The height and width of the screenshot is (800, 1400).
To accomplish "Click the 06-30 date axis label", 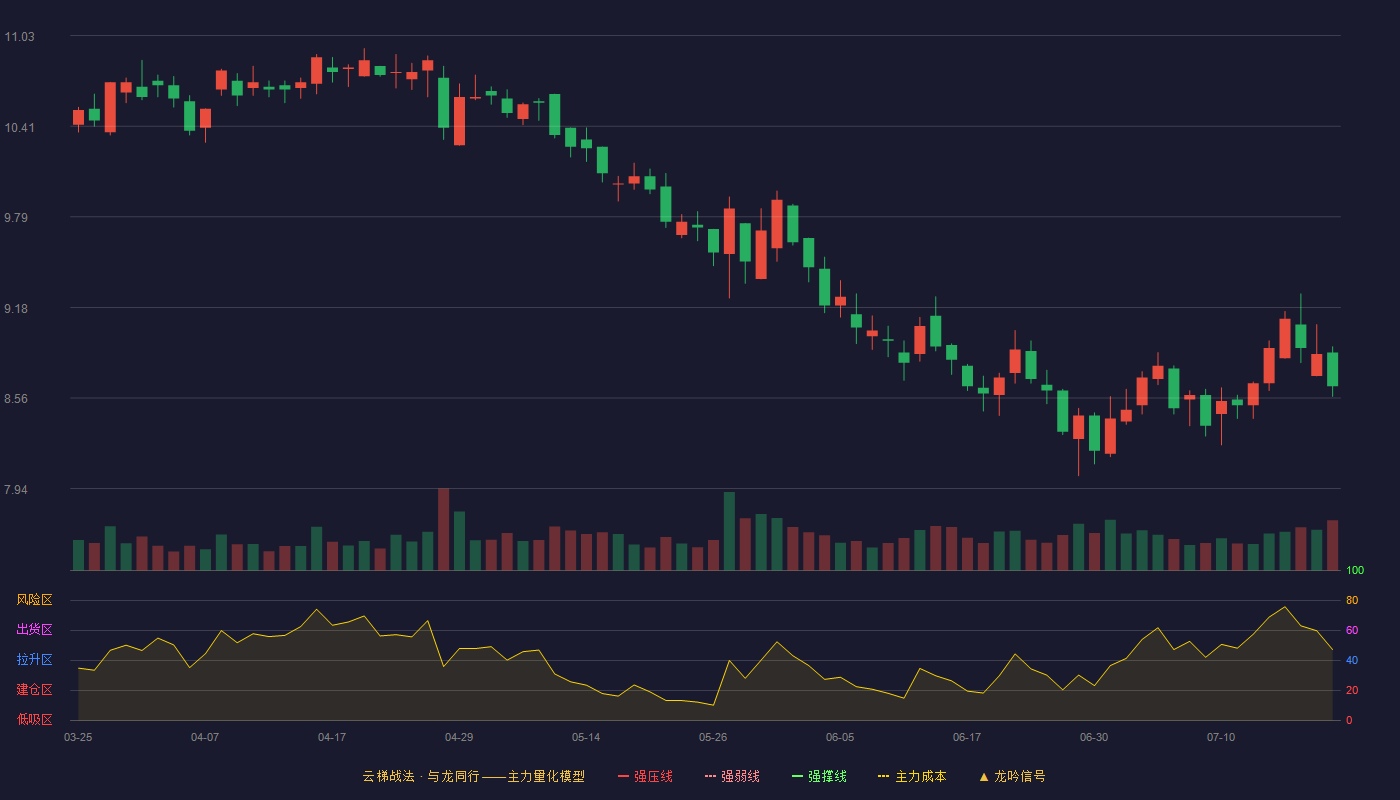I will [x=1094, y=737].
